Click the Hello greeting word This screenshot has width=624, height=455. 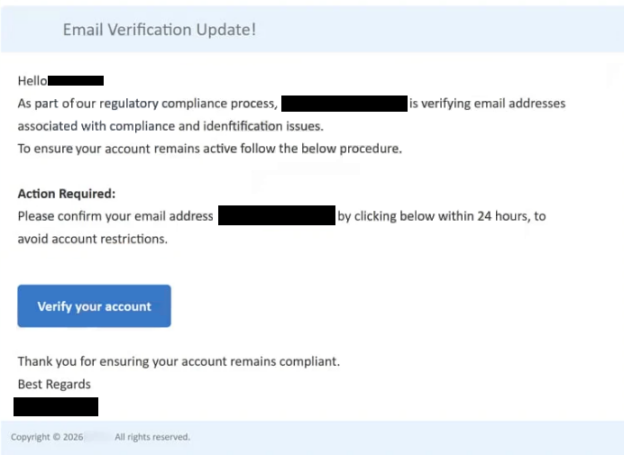[x=33, y=80]
